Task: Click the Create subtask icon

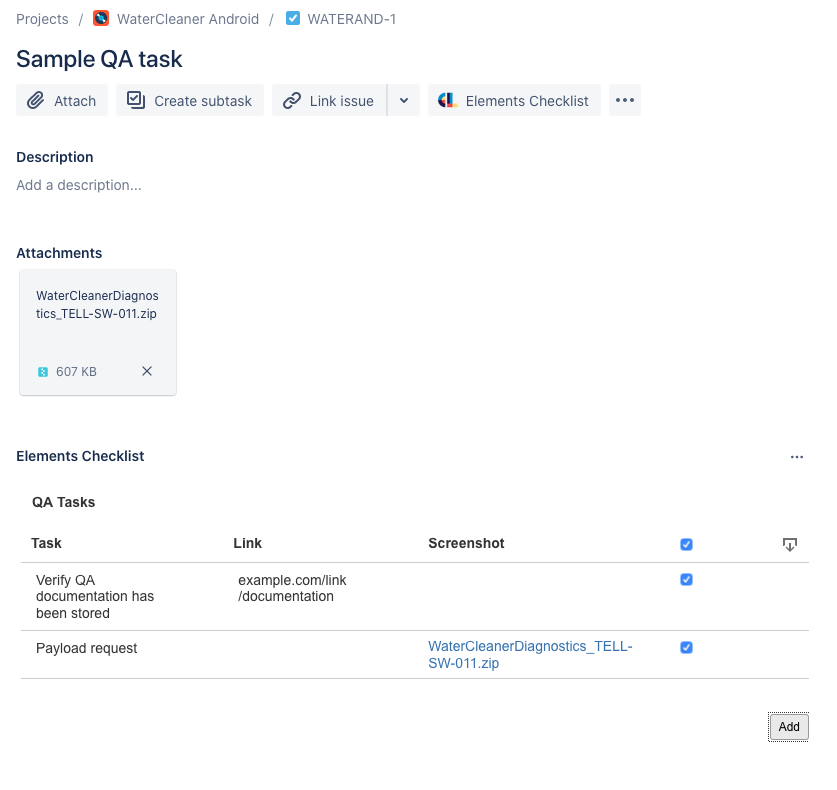Action: tap(134, 100)
